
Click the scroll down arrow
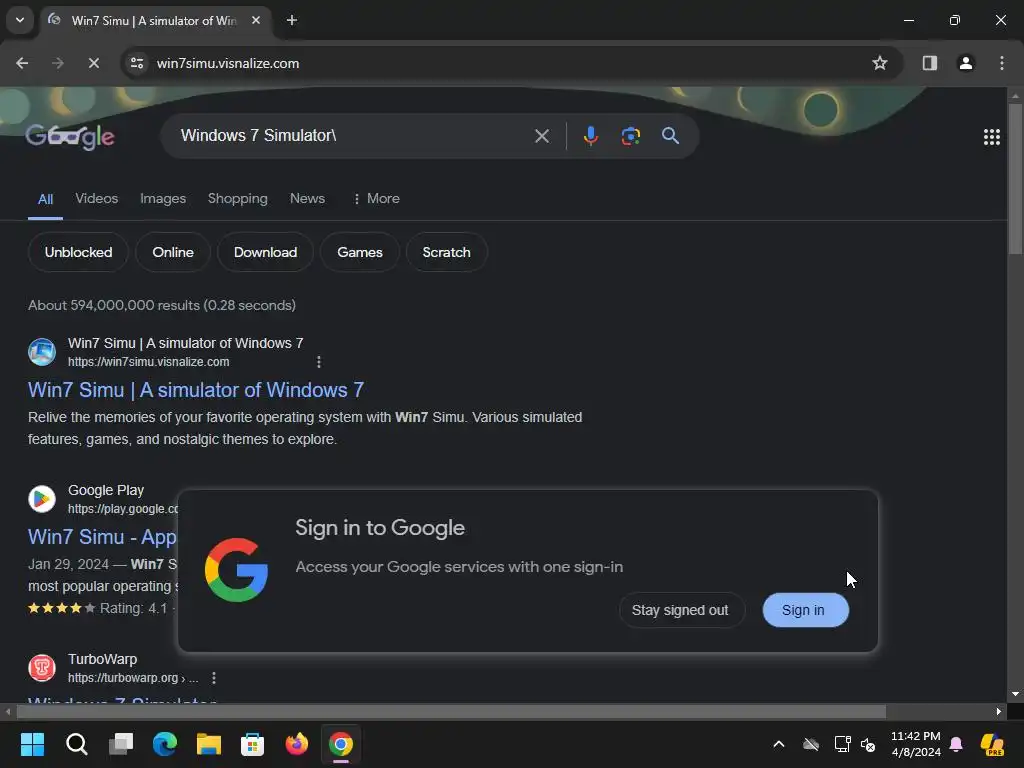1015,694
